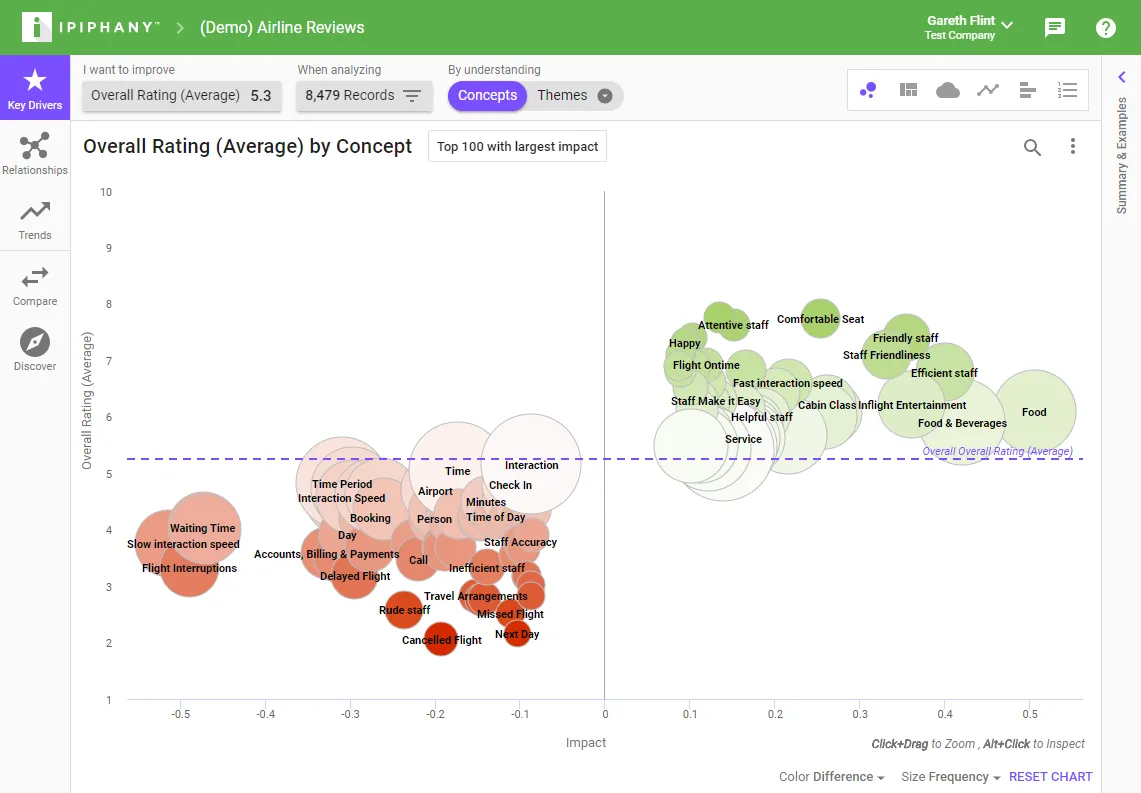Open the chart three-dot options menu
The width and height of the screenshot is (1141, 793).
(1073, 146)
